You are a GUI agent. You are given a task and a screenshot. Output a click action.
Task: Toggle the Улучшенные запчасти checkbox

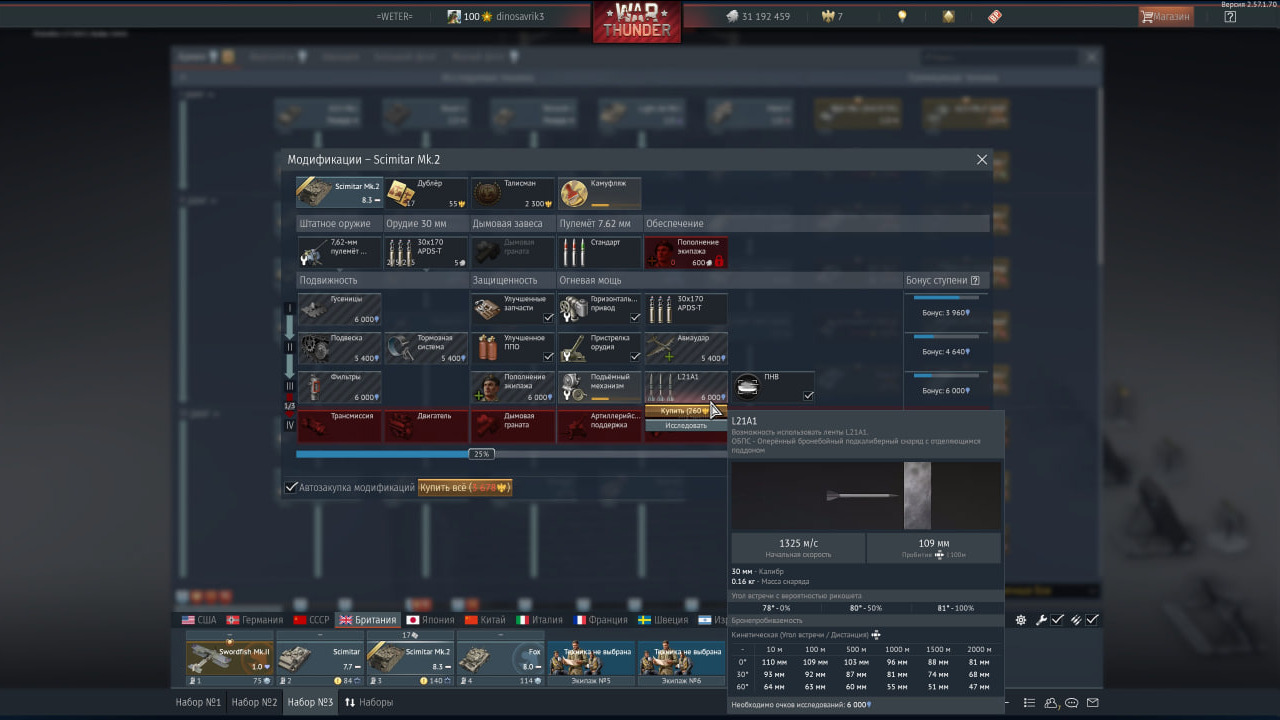[x=548, y=317]
